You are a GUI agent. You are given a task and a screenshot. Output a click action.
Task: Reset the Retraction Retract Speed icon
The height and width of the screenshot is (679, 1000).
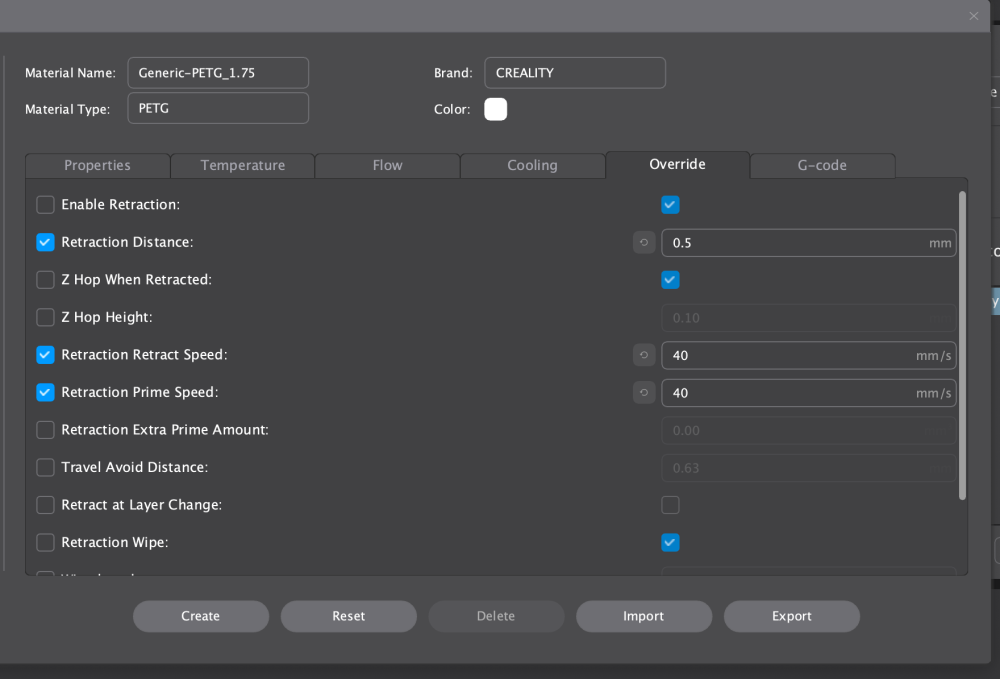[644, 355]
